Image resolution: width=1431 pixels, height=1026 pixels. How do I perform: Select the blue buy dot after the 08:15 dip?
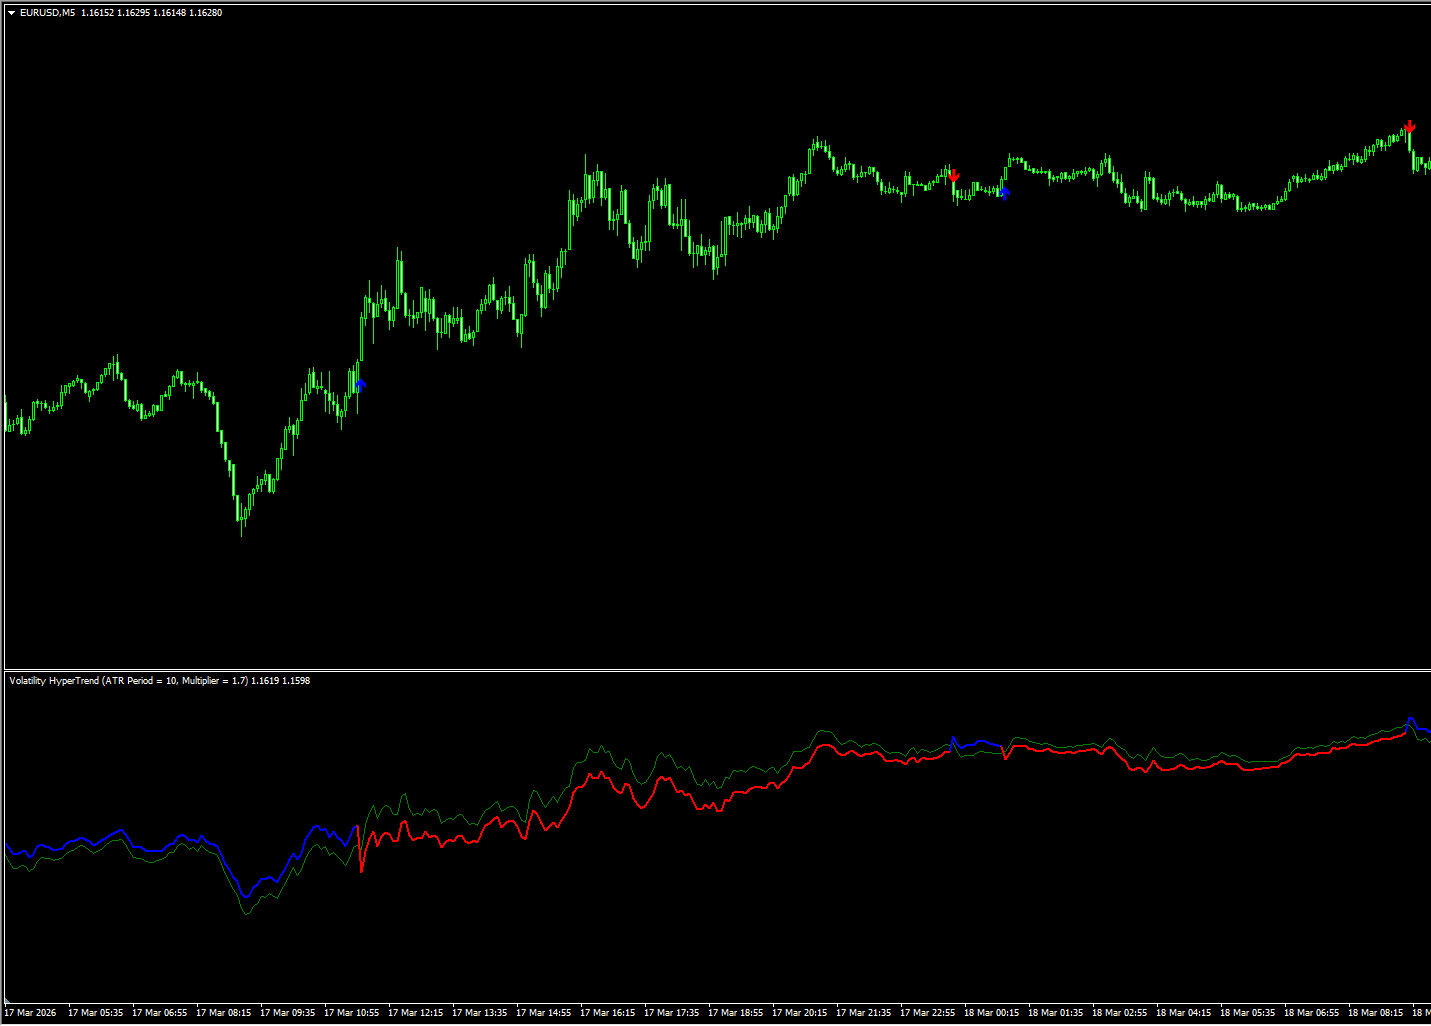point(360,383)
